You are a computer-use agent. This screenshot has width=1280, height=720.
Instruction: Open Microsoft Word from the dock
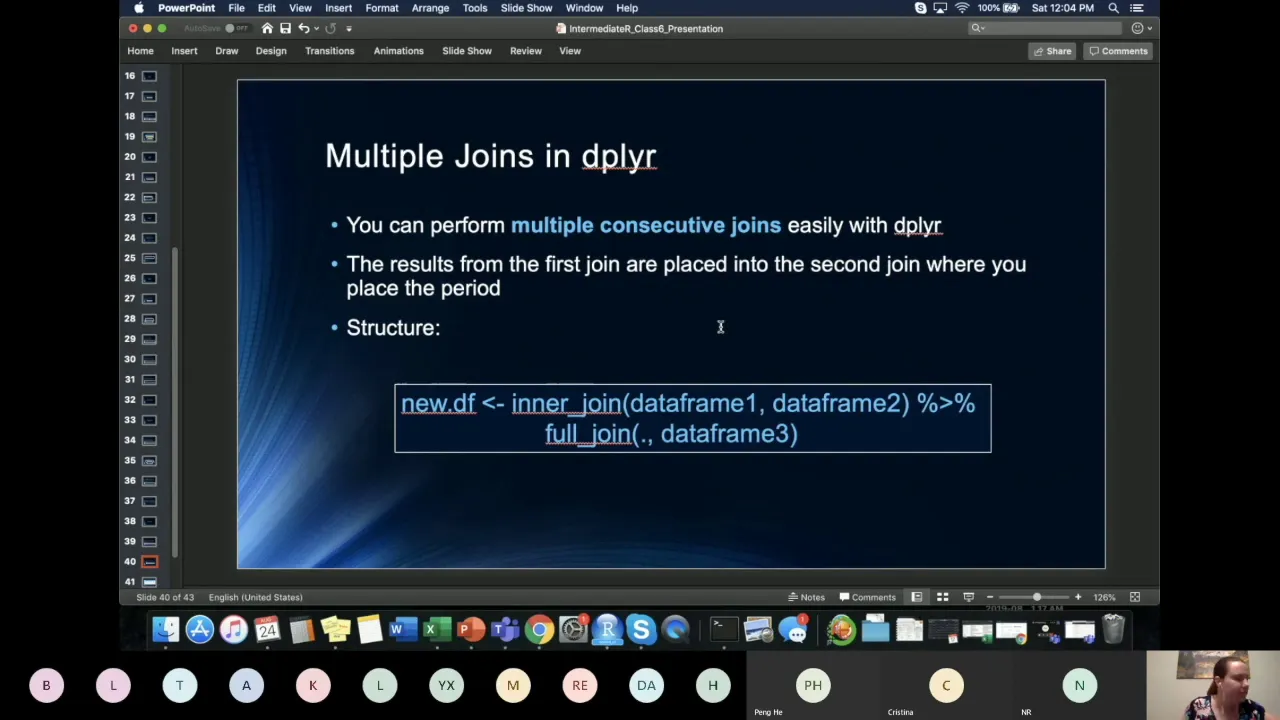tap(403, 629)
